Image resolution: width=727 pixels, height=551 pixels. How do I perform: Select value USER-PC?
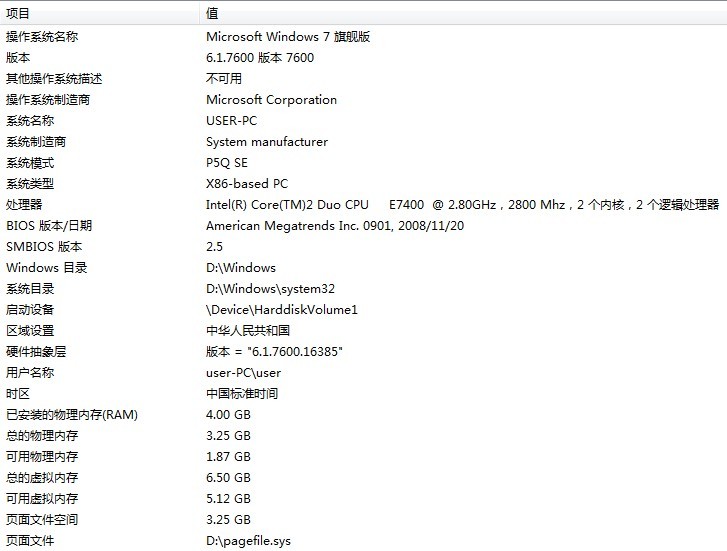tap(231, 121)
